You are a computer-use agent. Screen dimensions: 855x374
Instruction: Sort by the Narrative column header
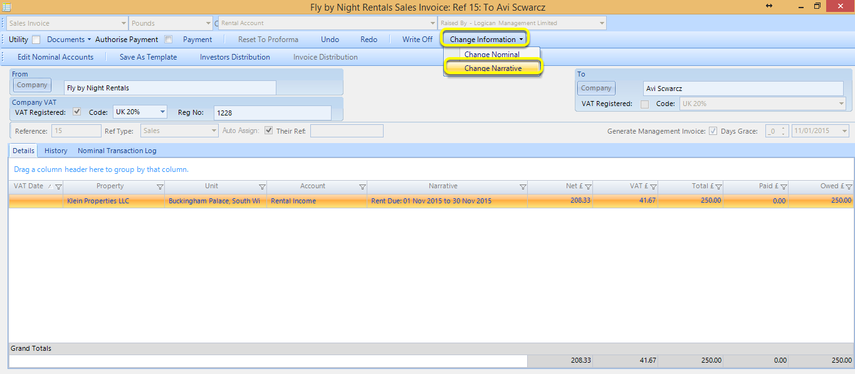pyautogui.click(x=443, y=186)
